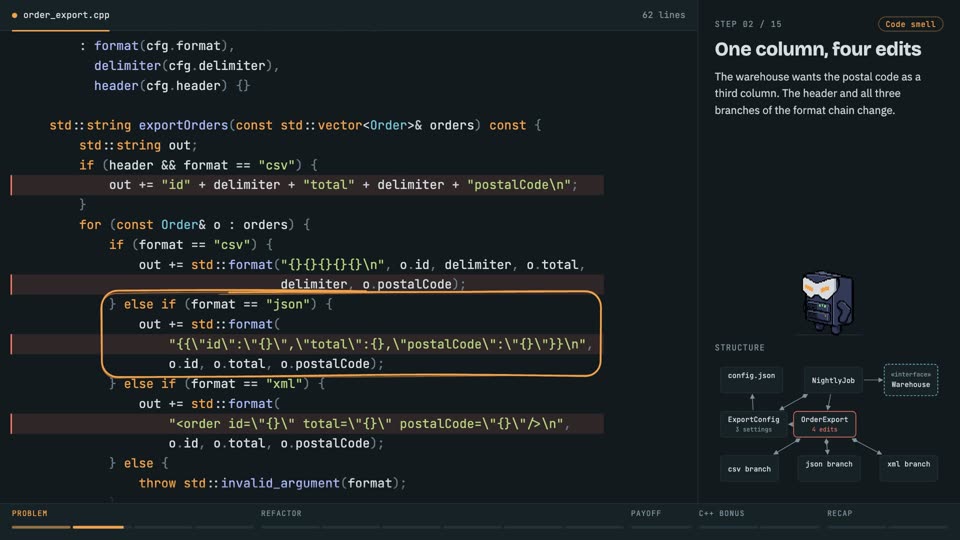Click the progress segment directly under C++ BONUS

(729, 527)
